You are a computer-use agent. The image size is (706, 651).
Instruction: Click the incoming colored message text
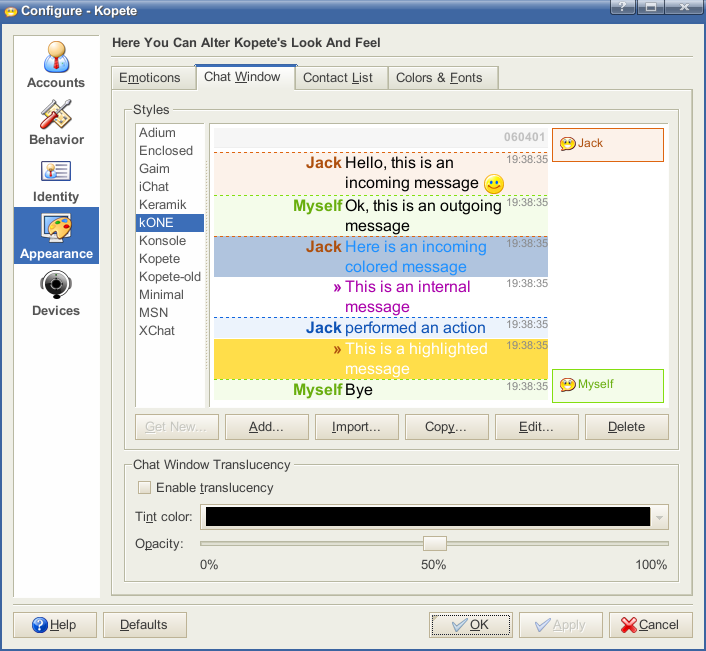coord(416,257)
